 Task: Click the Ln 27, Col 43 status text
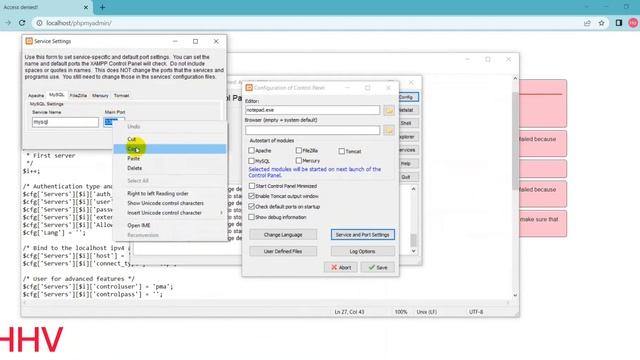click(349, 312)
